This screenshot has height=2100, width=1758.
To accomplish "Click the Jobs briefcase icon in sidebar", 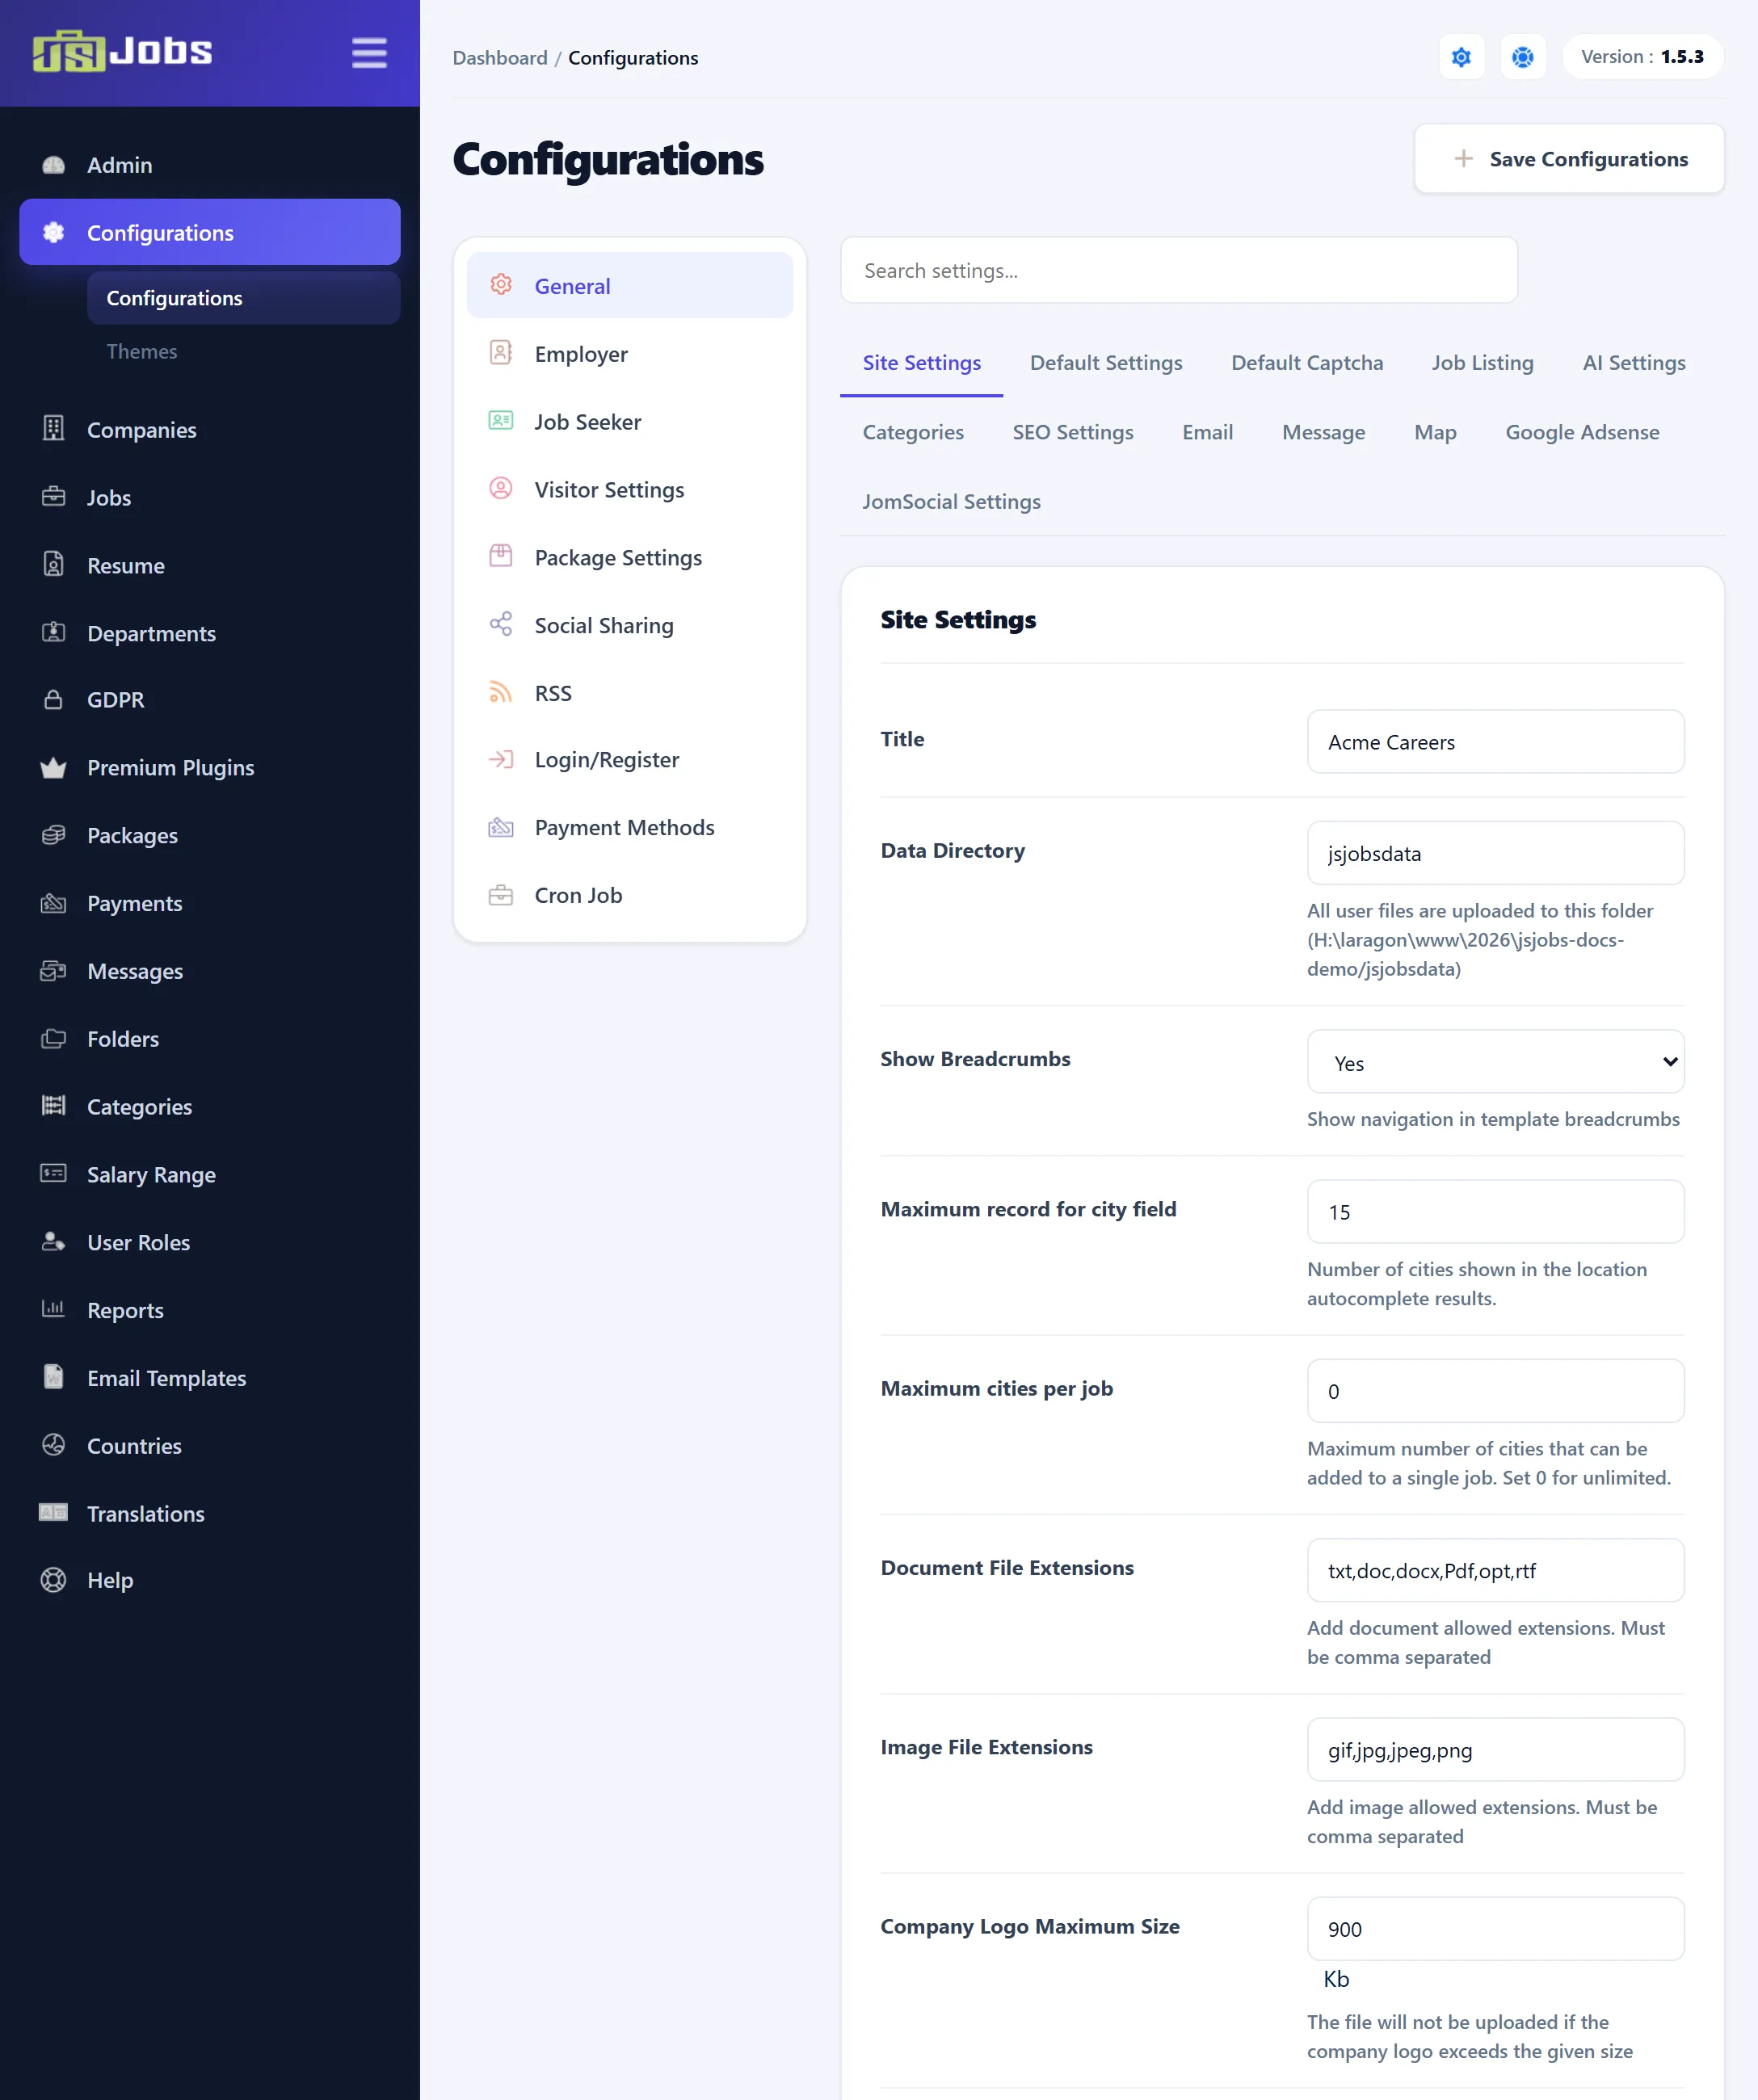I will 54,497.
